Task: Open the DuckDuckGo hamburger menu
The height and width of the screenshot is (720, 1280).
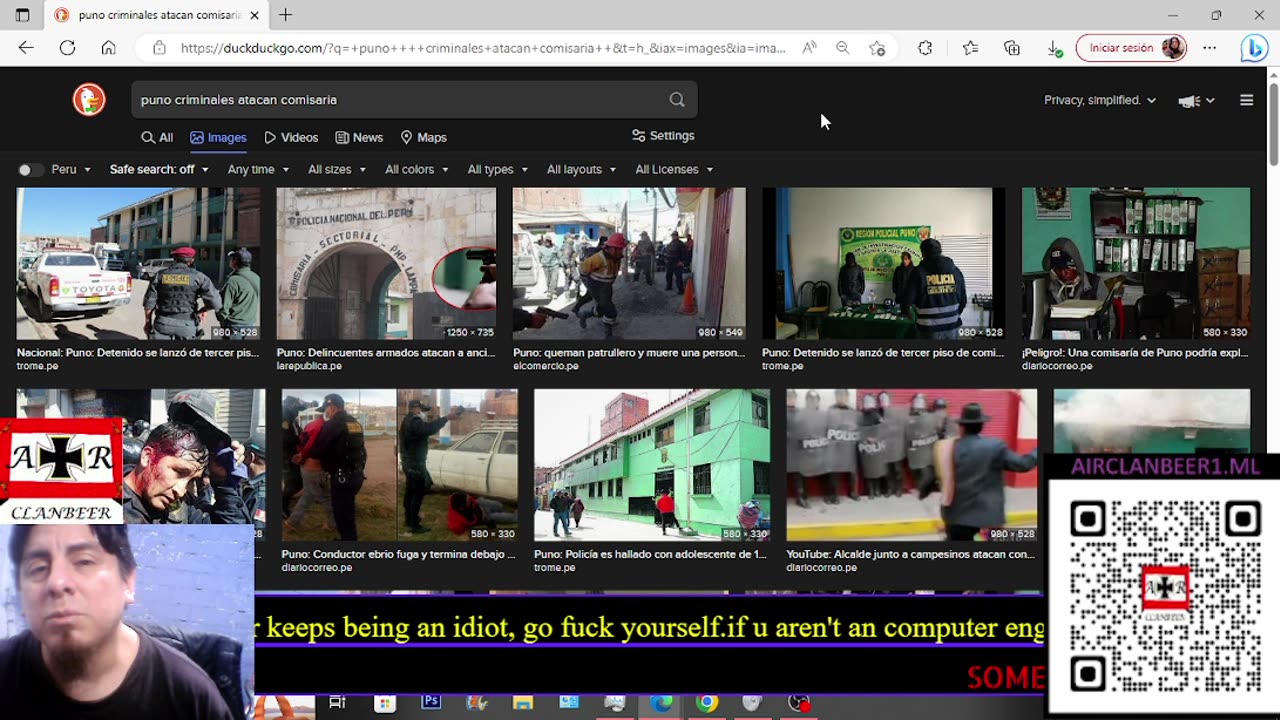Action: 1246,100
